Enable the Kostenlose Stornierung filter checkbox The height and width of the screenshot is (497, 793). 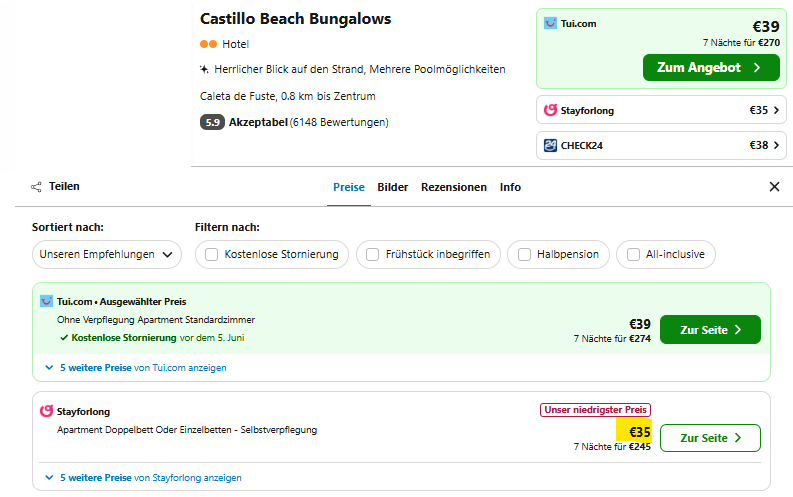tap(211, 254)
